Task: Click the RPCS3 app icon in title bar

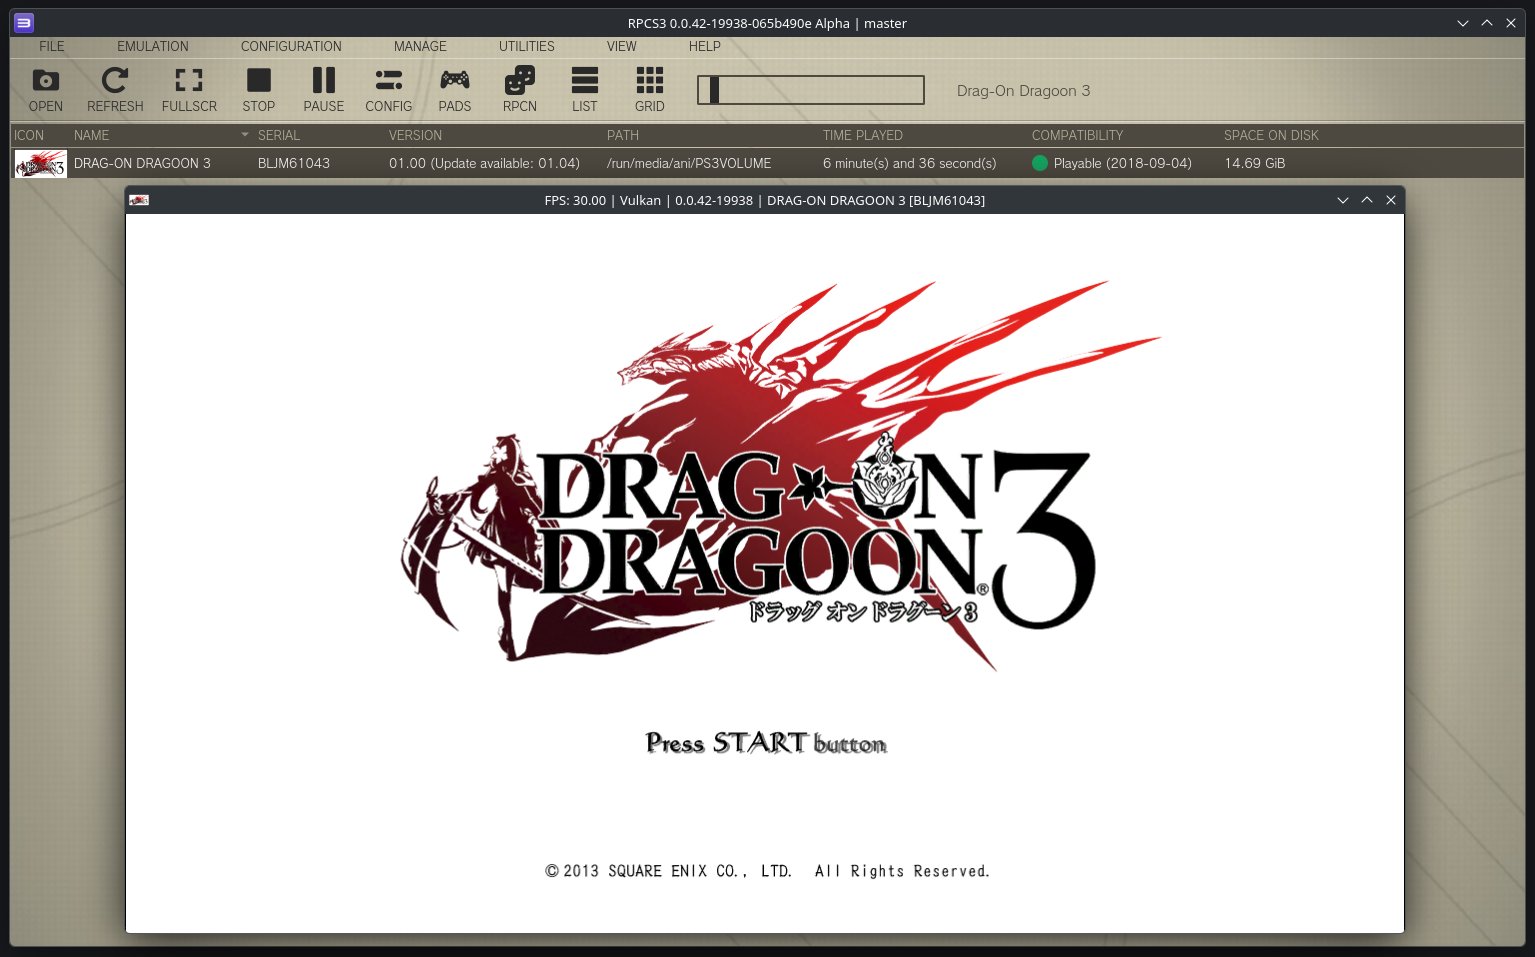Action: pyautogui.click(x=24, y=23)
